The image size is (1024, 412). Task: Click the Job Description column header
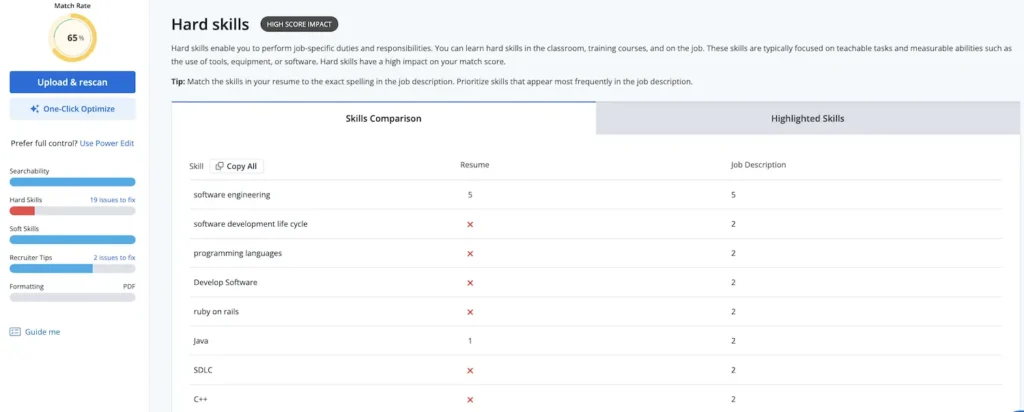(758, 165)
